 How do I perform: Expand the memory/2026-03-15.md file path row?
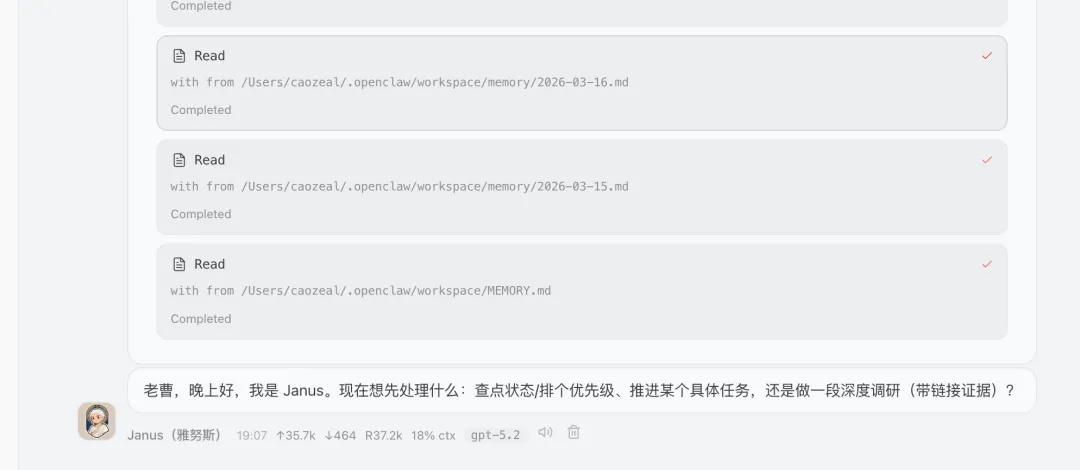coord(399,186)
